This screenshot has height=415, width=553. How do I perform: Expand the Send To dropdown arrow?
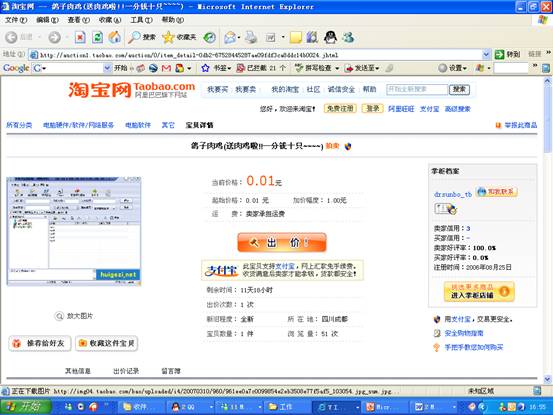coord(377,68)
